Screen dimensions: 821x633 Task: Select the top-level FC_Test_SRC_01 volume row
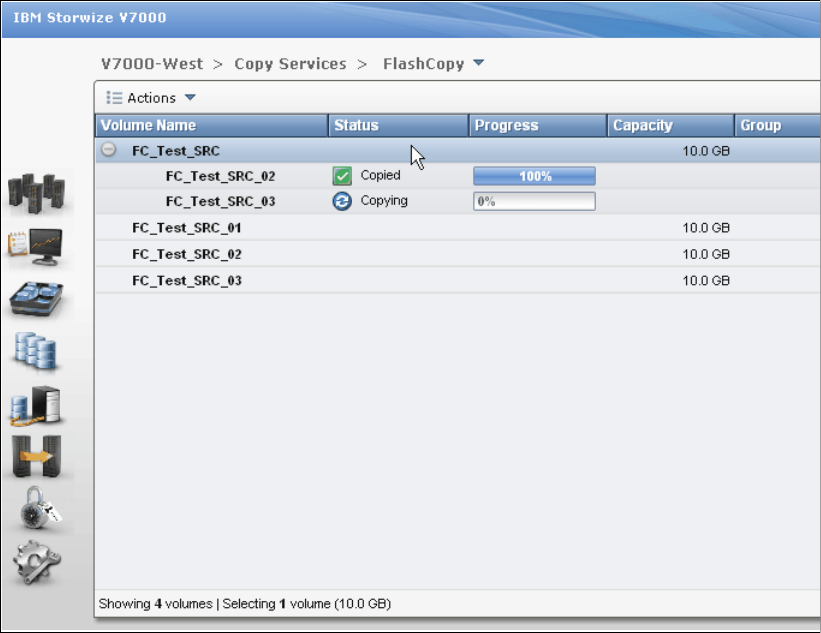coord(187,228)
